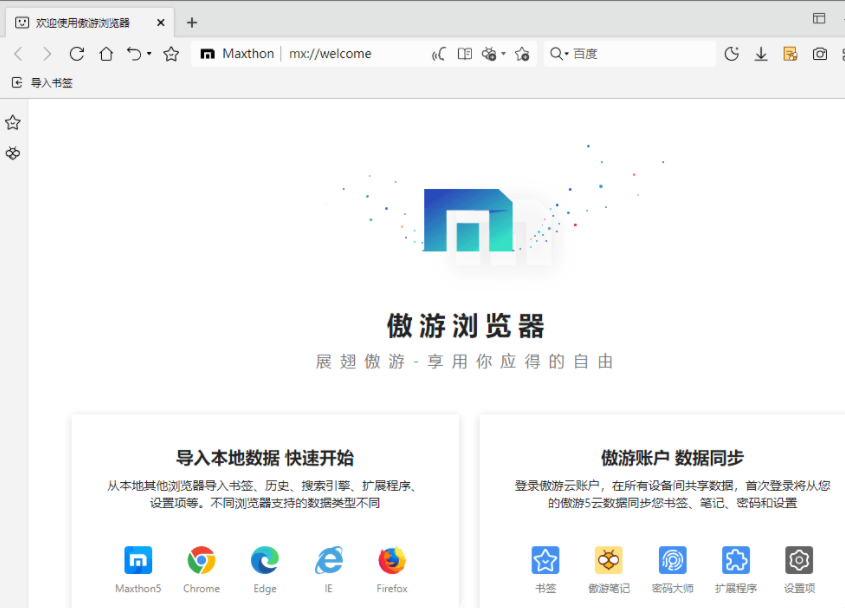The image size is (845, 608).
Task: Expand the address bar extension icon dropdown
Action: coord(503,54)
